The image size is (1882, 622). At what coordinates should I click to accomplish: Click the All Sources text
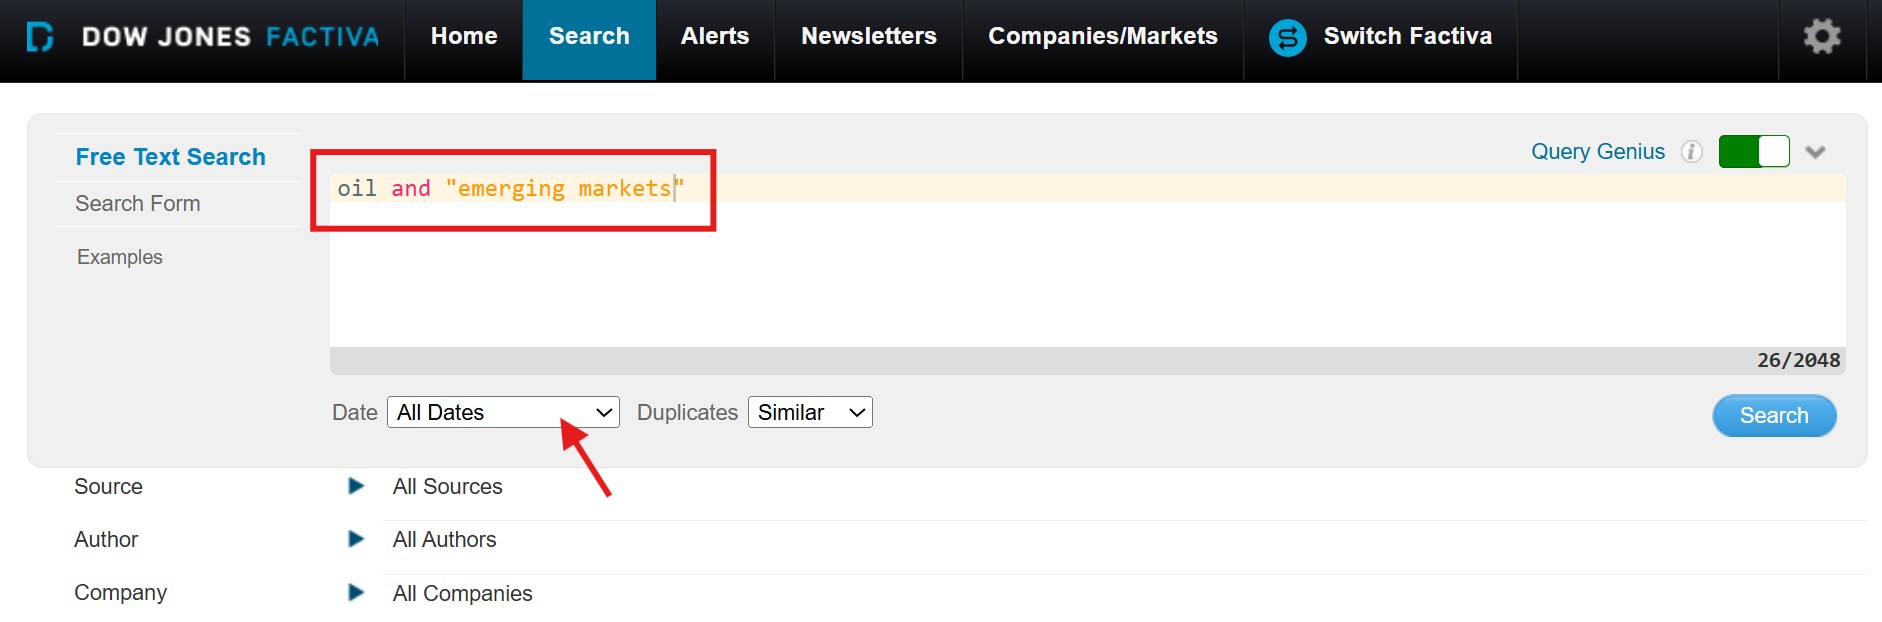pos(448,486)
